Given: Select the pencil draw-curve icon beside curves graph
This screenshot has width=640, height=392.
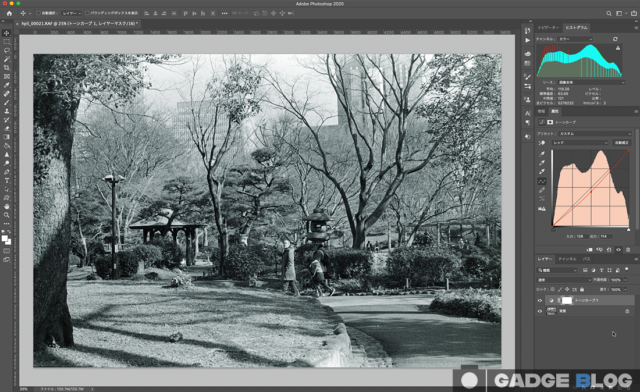Looking at the screenshot, I should click(542, 190).
